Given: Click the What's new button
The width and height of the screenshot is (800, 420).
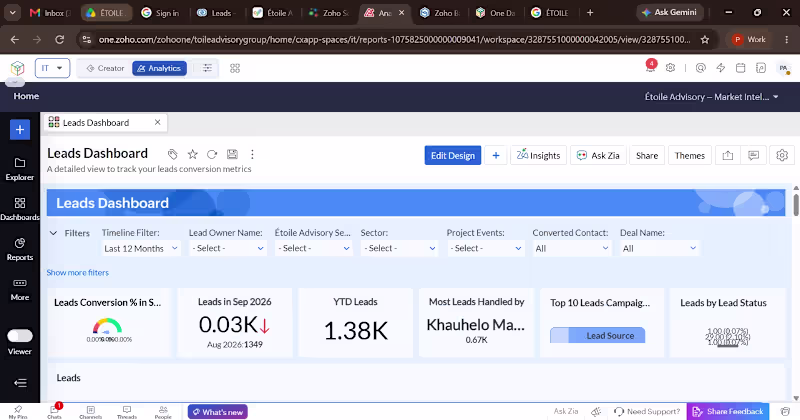Looking at the screenshot, I should 217,412.
